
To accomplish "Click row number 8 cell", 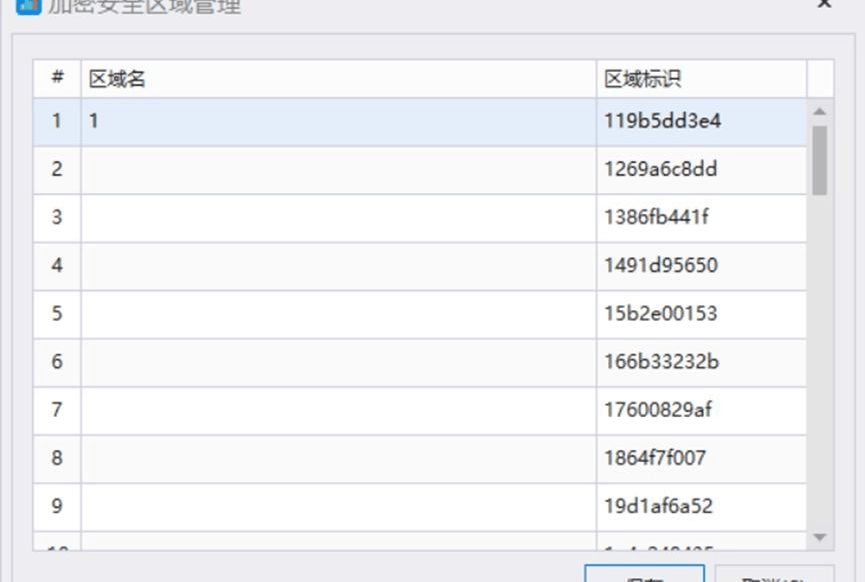I will [57, 459].
